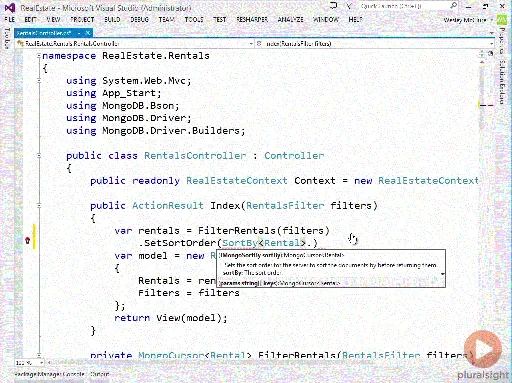Screen dimensions: 512x383
Task: Click the Controller base type in code
Action: [294, 156]
